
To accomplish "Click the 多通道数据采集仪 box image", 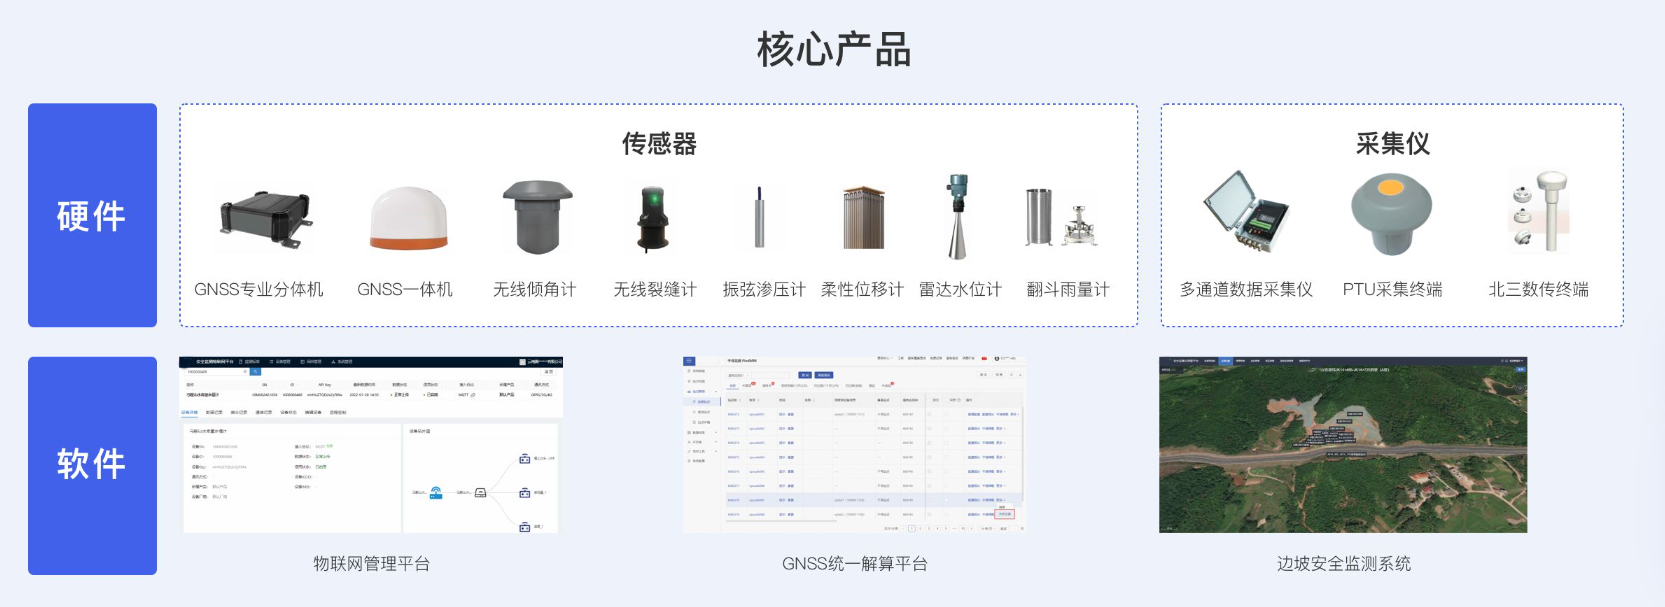I will point(1246,212).
